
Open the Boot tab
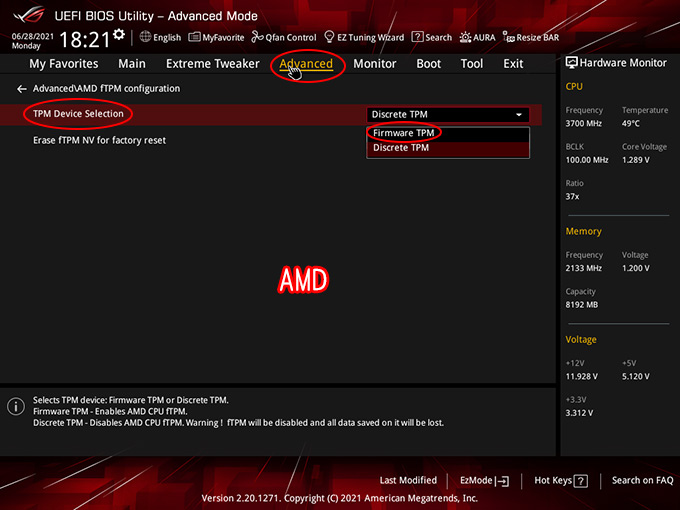tap(428, 64)
